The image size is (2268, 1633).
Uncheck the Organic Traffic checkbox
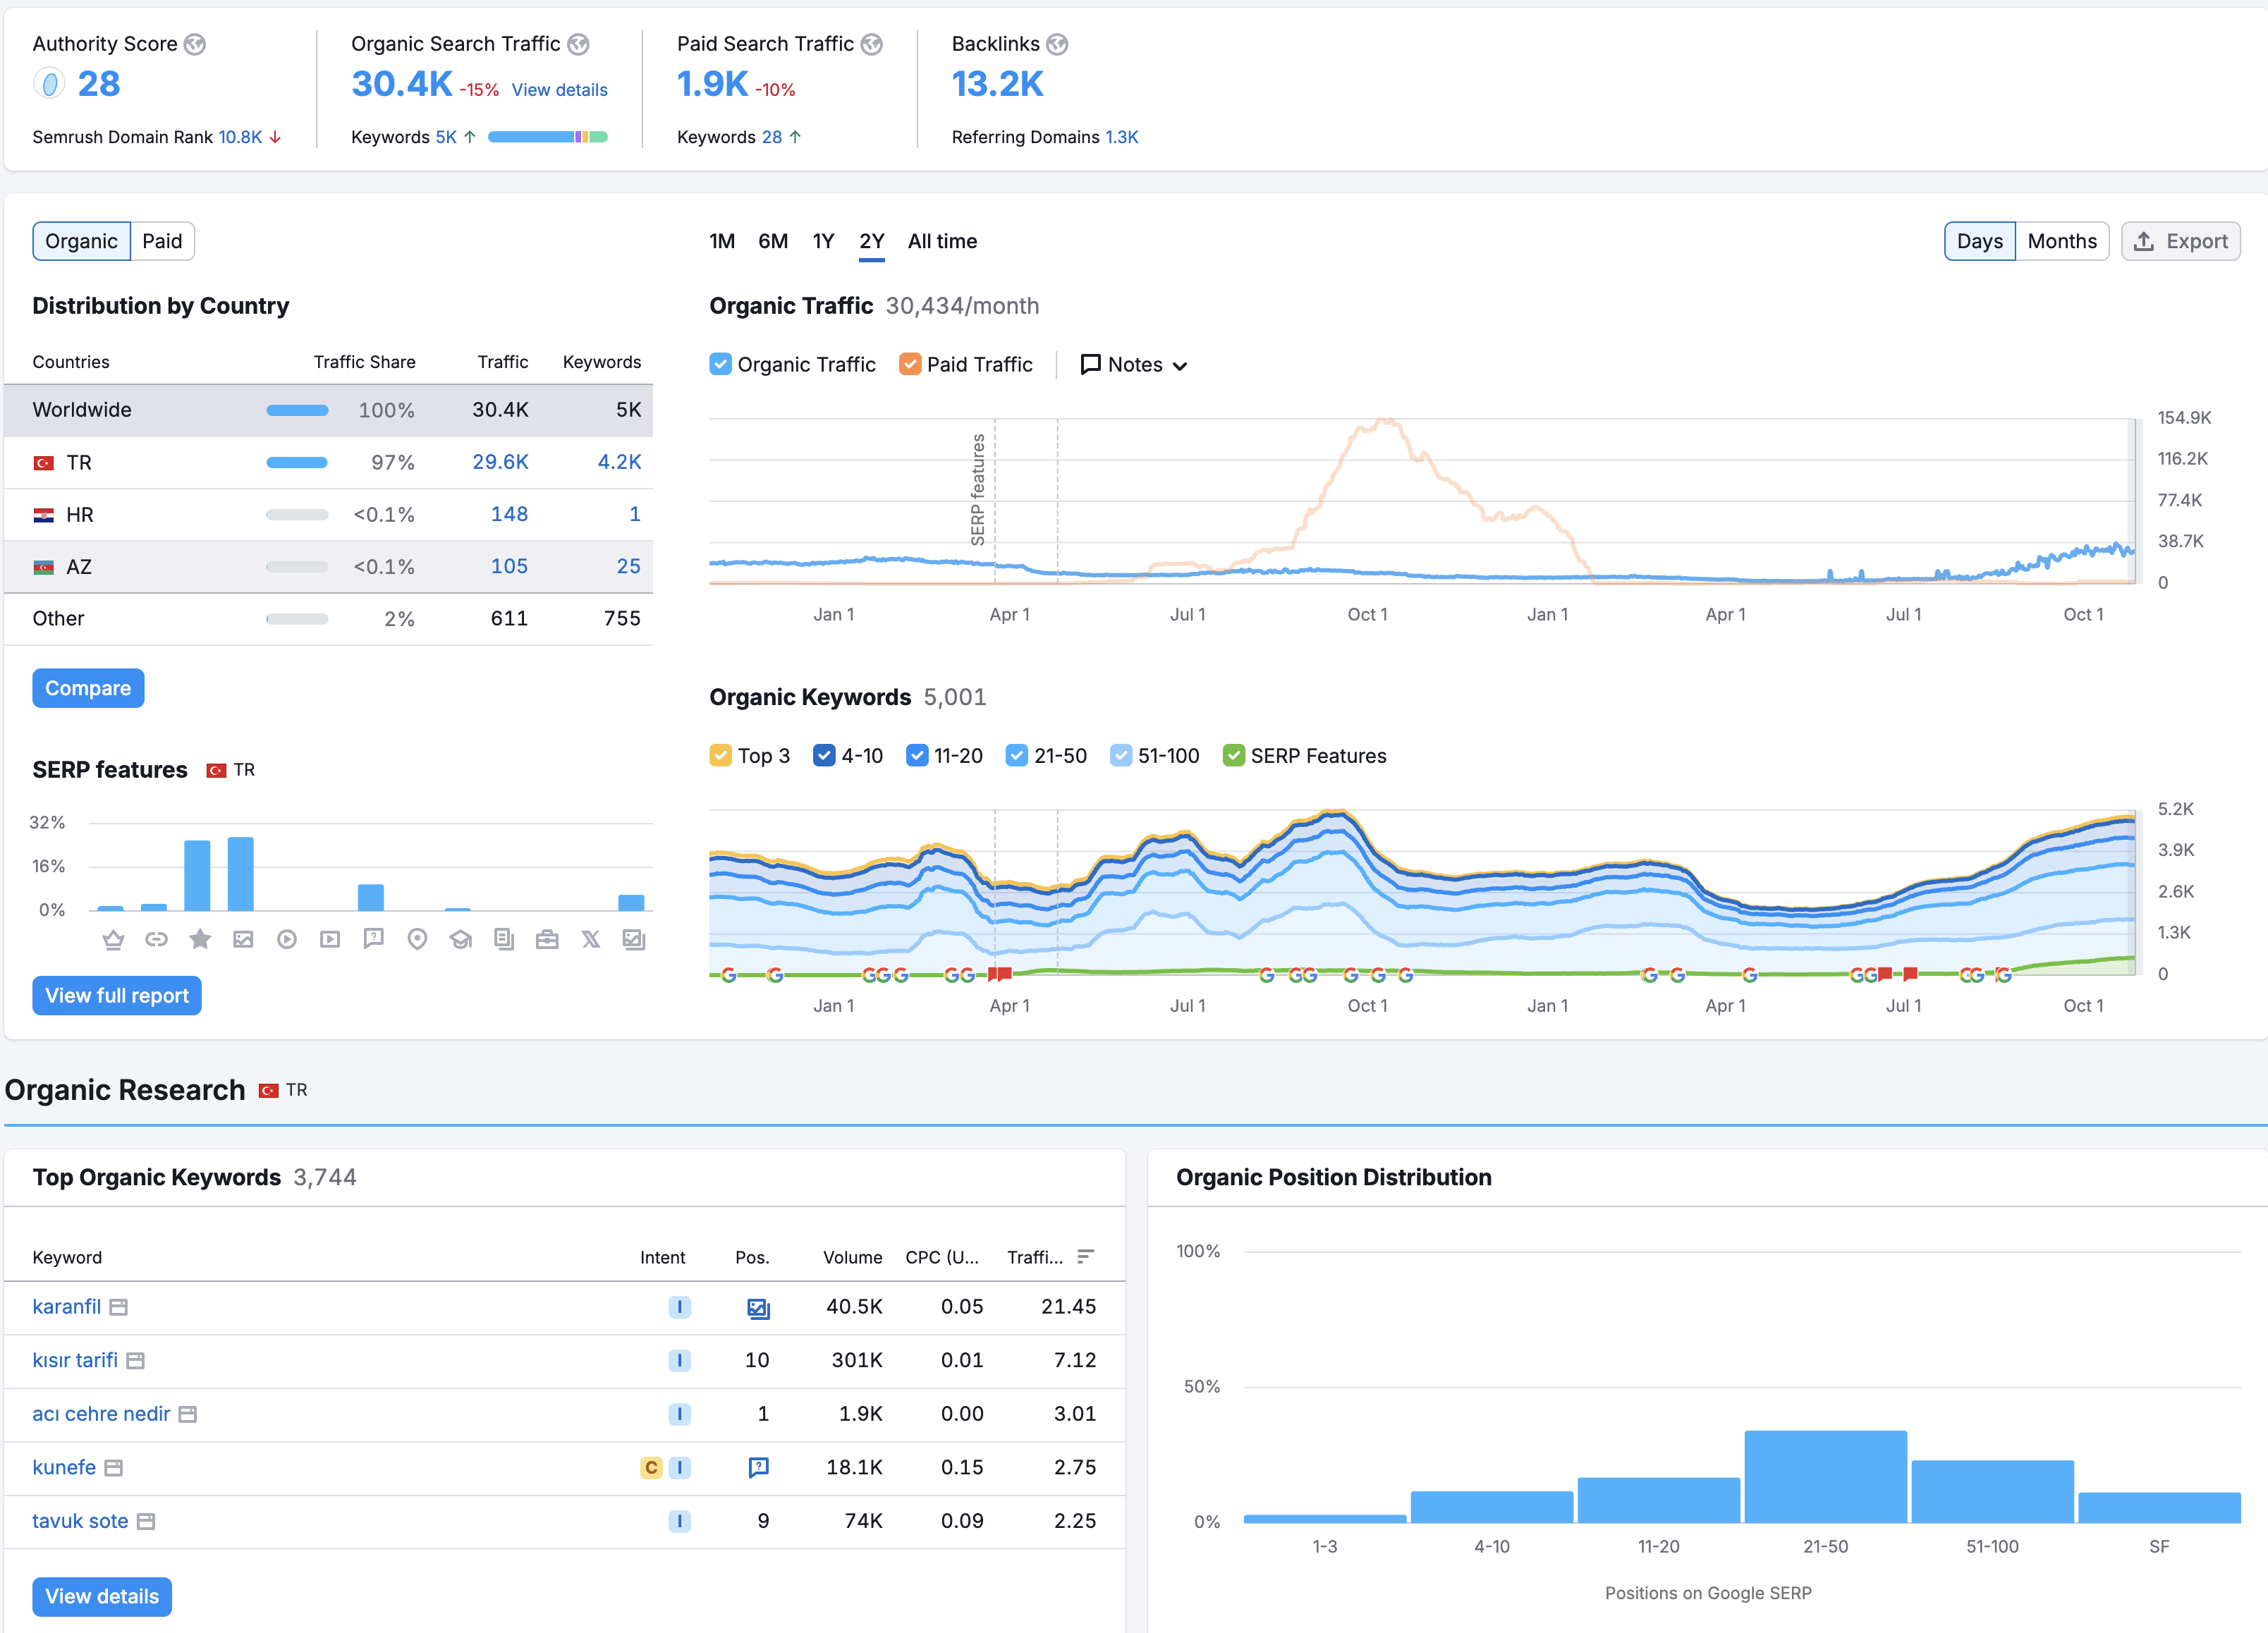click(720, 364)
